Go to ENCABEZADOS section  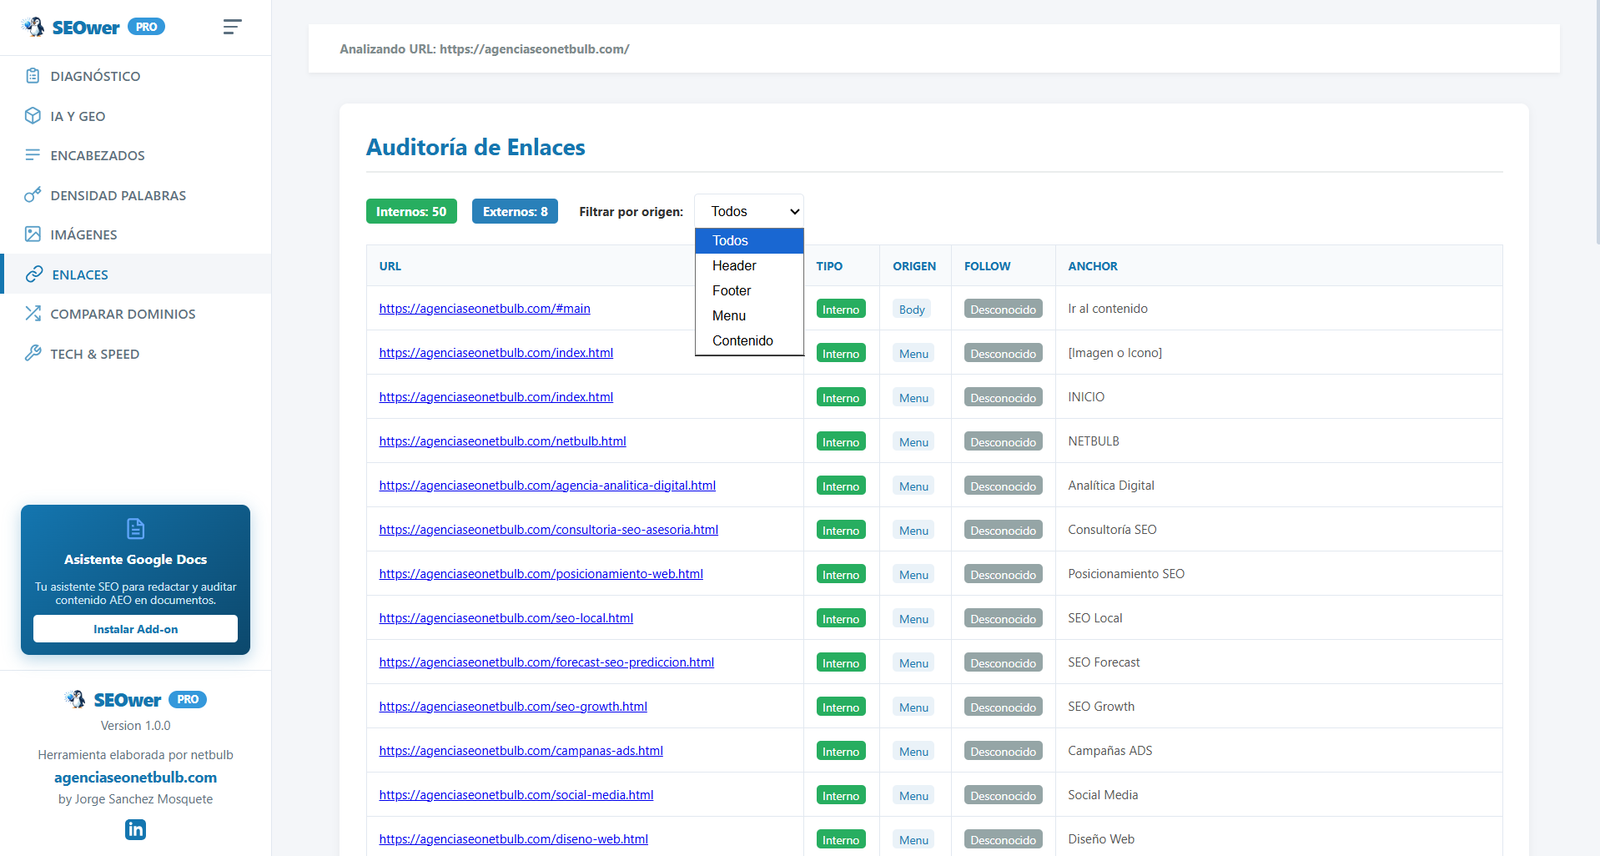[x=135, y=155]
